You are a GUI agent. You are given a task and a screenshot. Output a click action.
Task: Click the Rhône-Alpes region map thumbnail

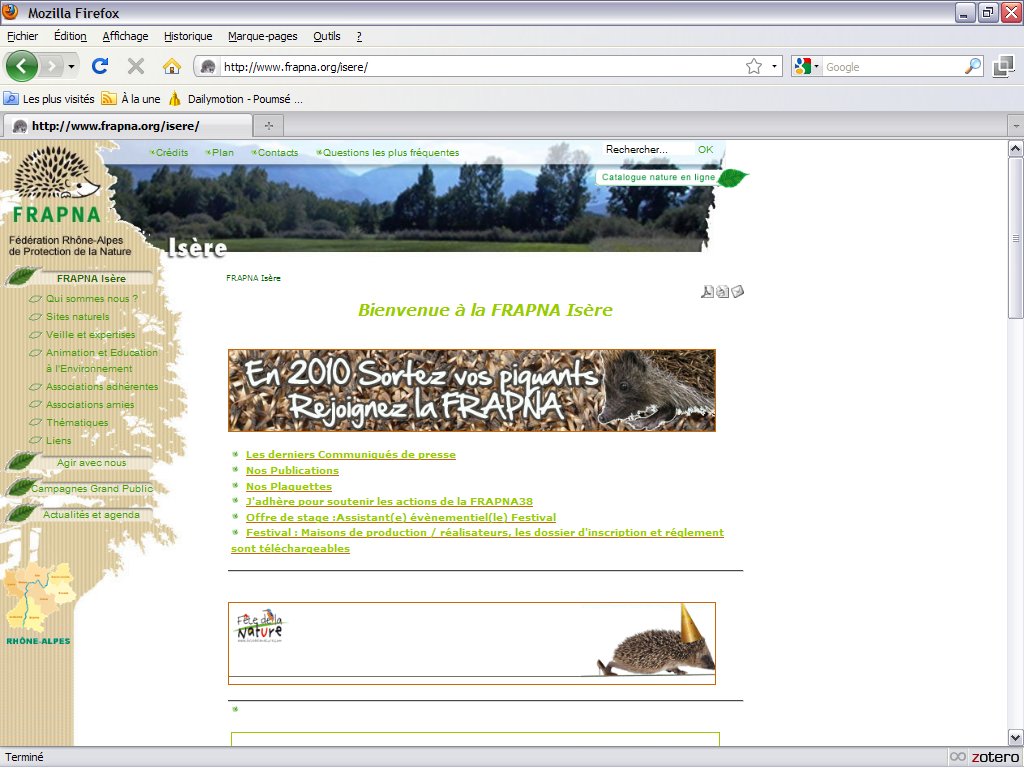(38, 599)
